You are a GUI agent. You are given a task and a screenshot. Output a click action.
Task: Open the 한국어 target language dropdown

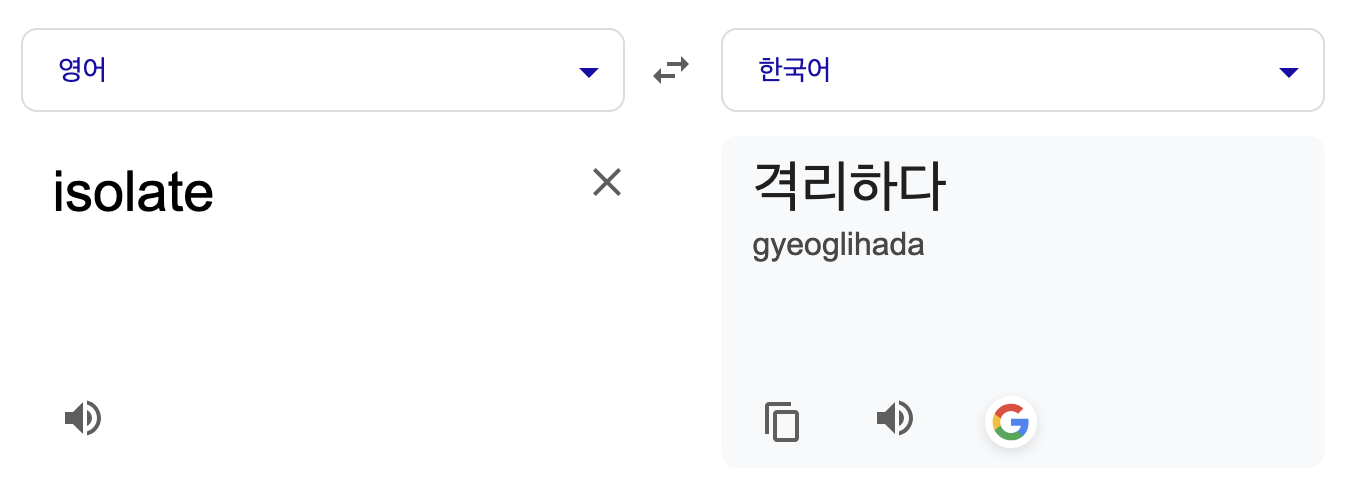pyautogui.click(x=1023, y=70)
